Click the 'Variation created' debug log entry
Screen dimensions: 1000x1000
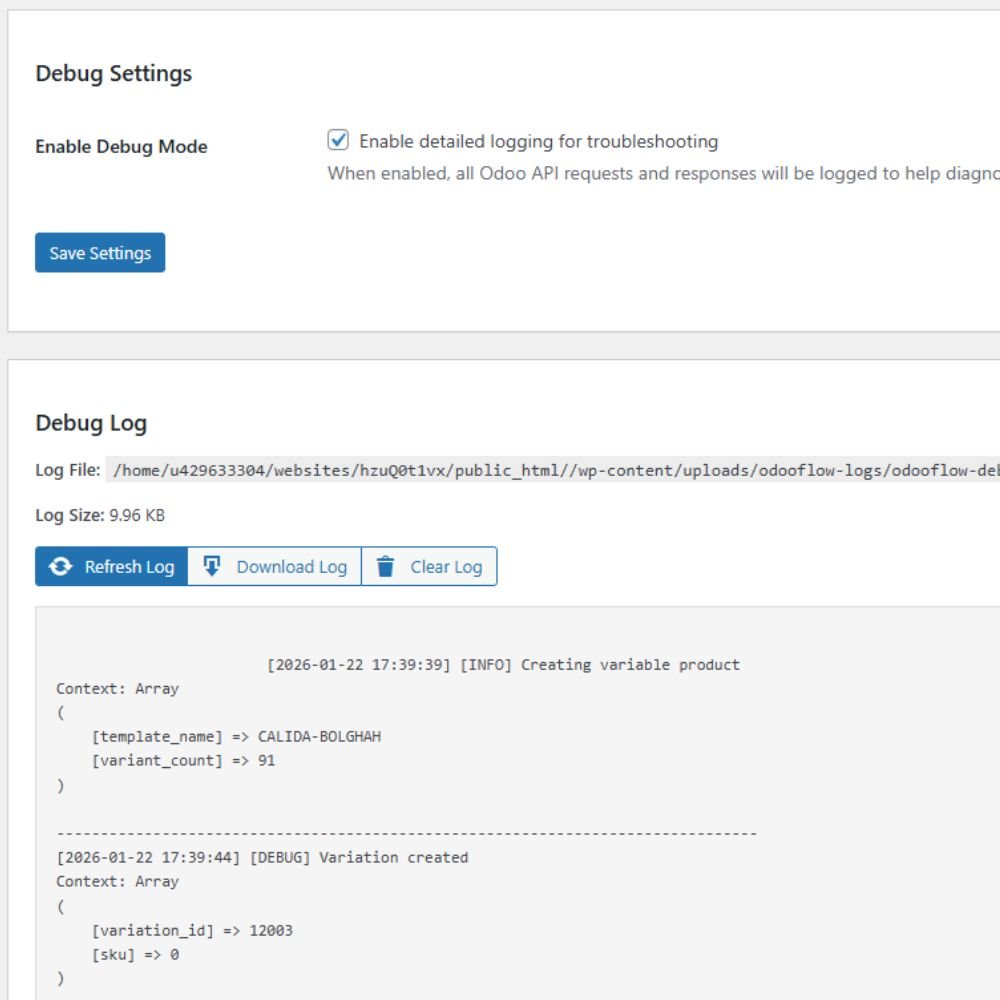point(262,857)
